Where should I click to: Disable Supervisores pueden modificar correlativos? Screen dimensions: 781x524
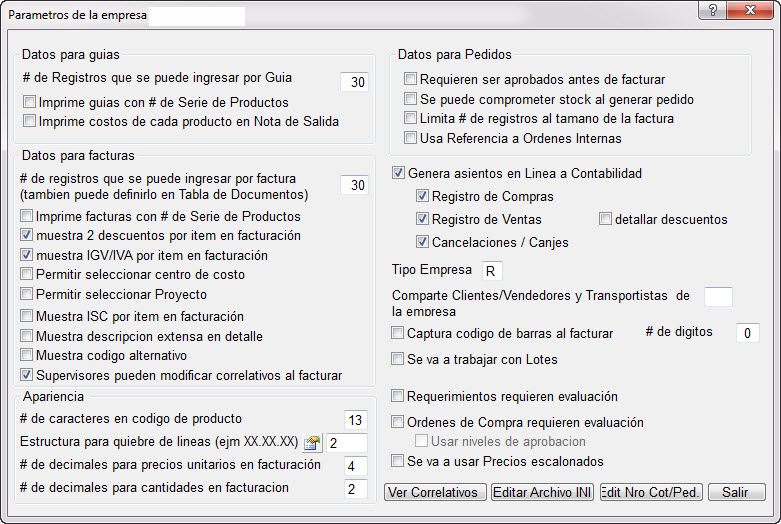28,376
